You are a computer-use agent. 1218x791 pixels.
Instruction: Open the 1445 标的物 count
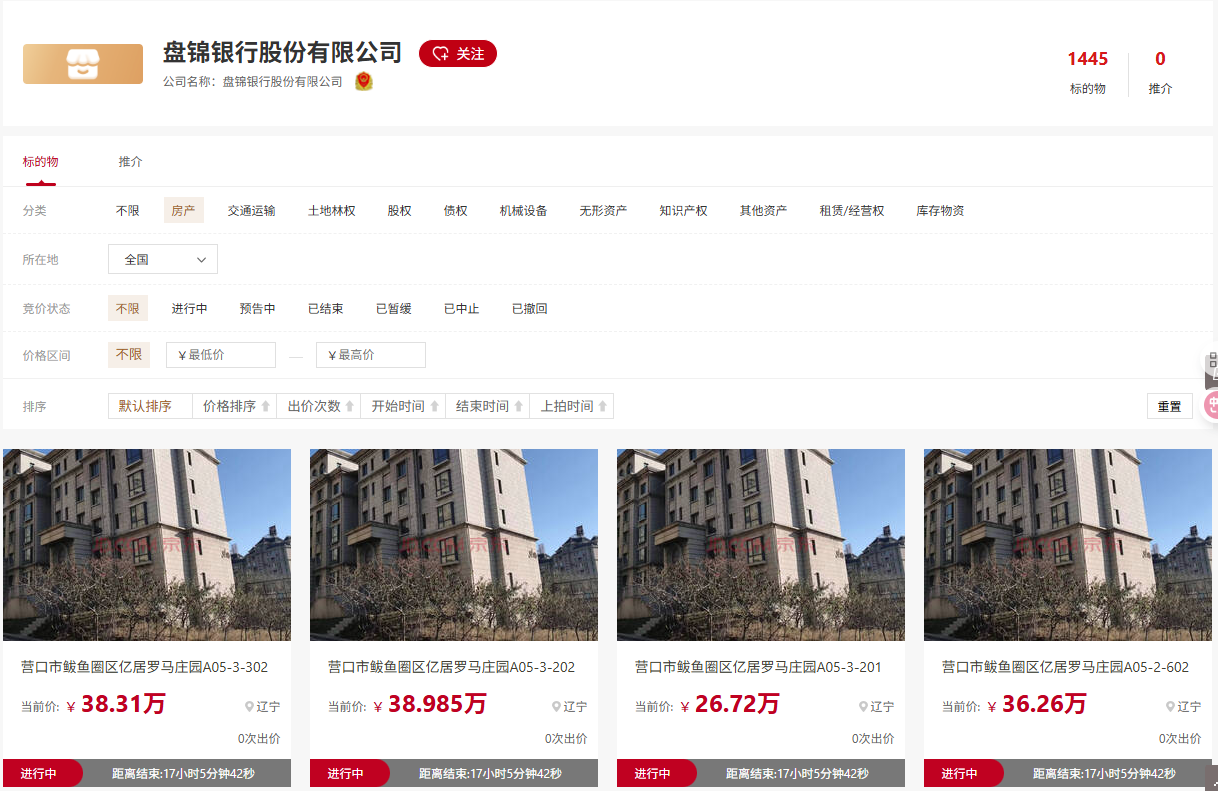[x=1088, y=72]
